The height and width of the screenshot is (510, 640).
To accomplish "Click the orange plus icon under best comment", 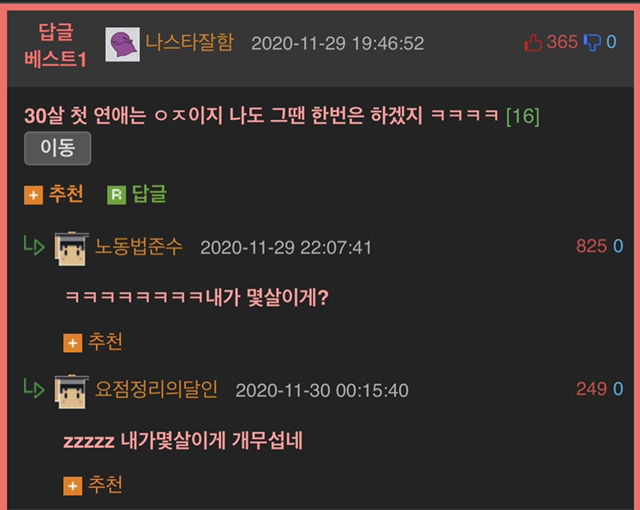I will click(x=33, y=195).
